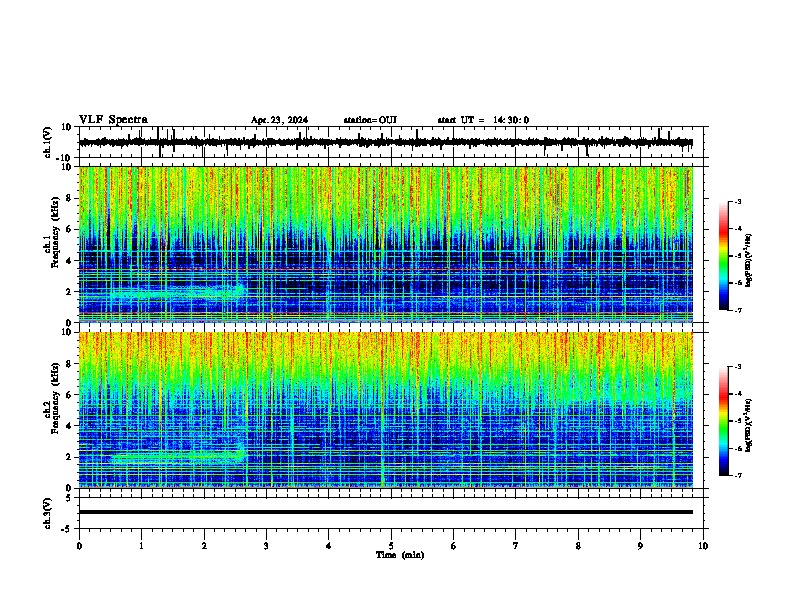This screenshot has height=612, width=792.
Task: Click the "Time (min)" axis title
Action: (400, 555)
